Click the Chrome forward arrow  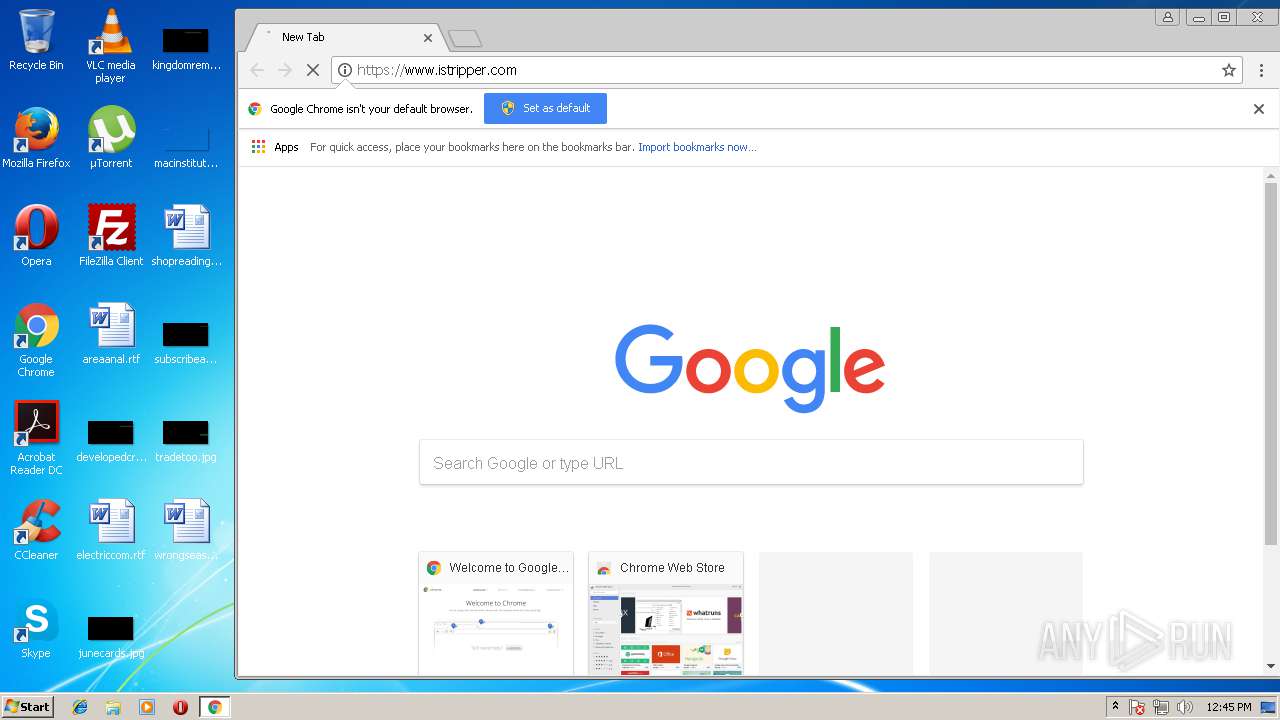(285, 70)
